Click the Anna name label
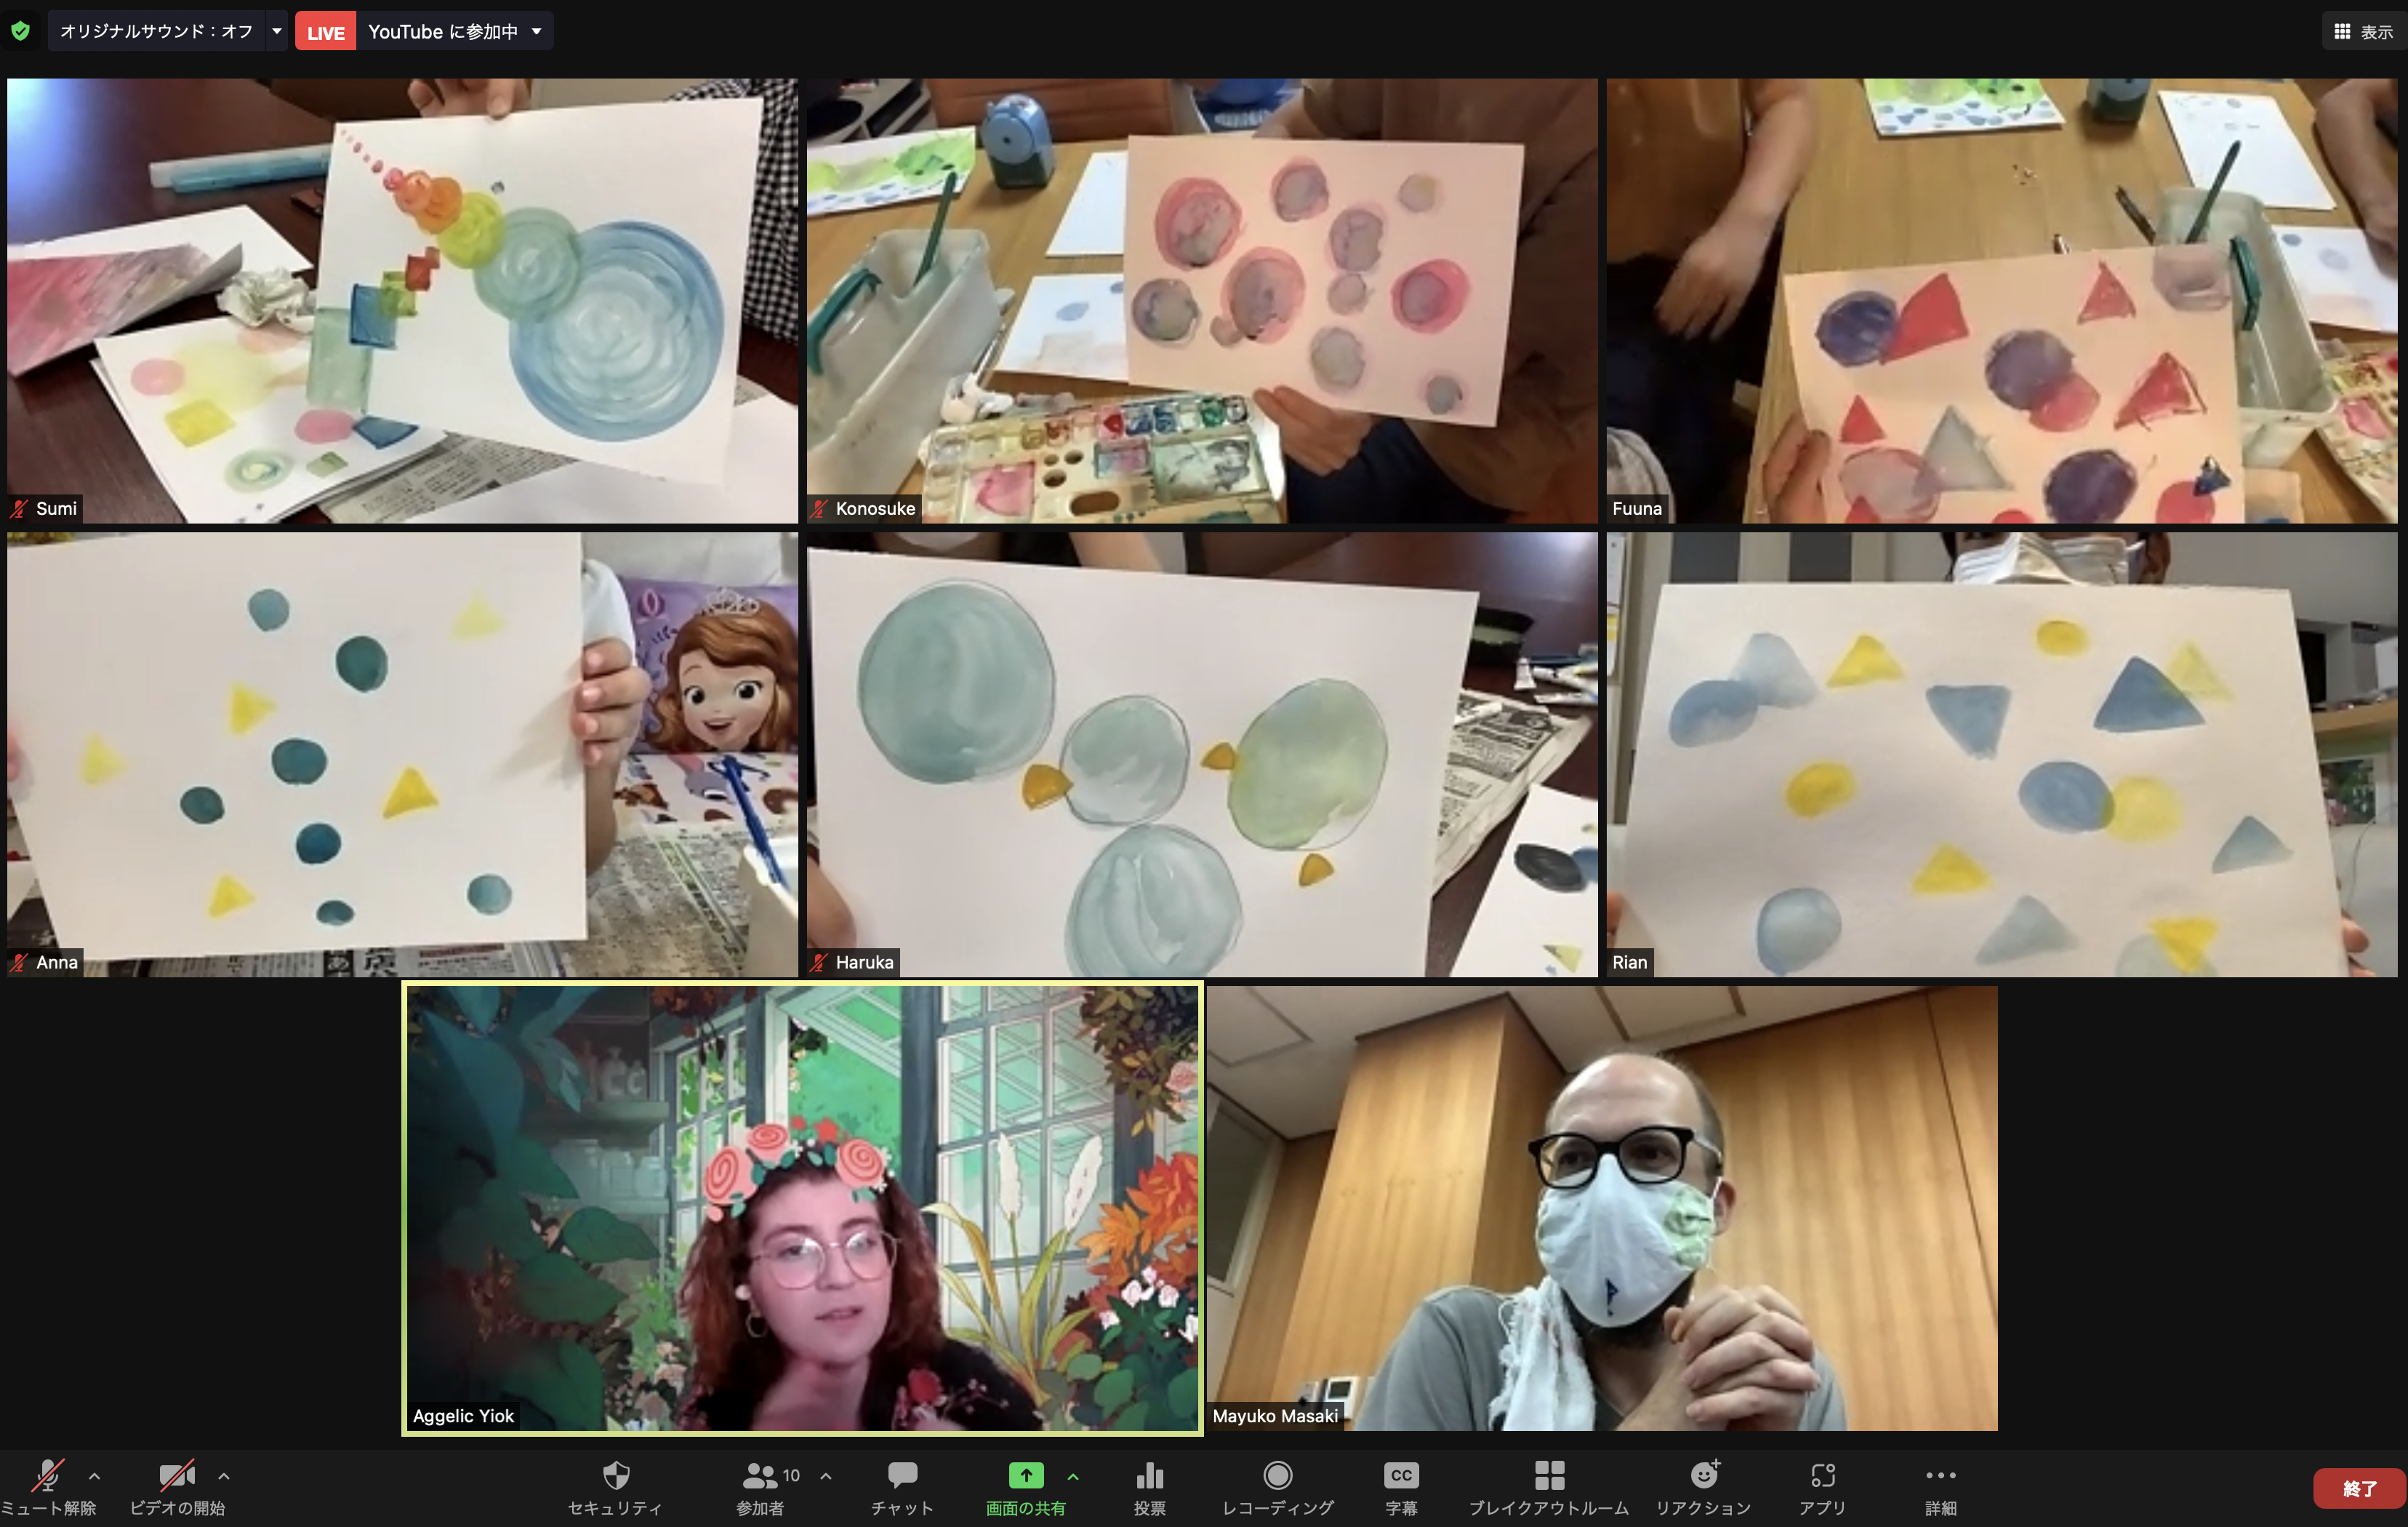Image resolution: width=2408 pixels, height=1527 pixels. click(57, 962)
